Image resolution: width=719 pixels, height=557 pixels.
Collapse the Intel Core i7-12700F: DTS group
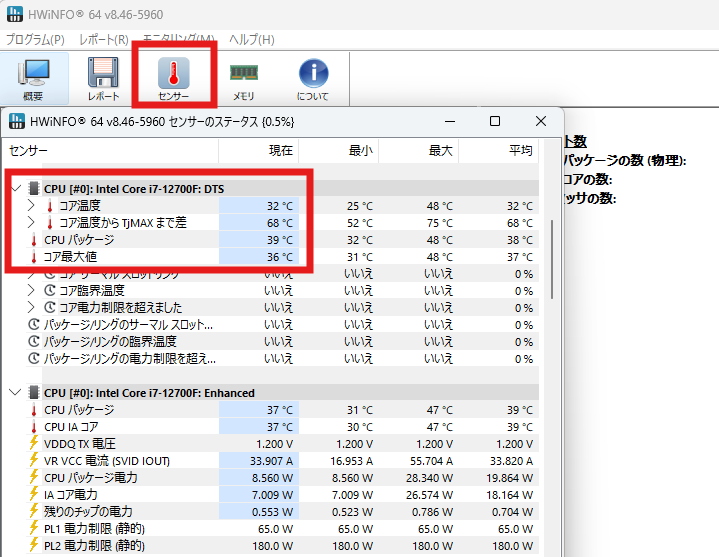(x=17, y=188)
